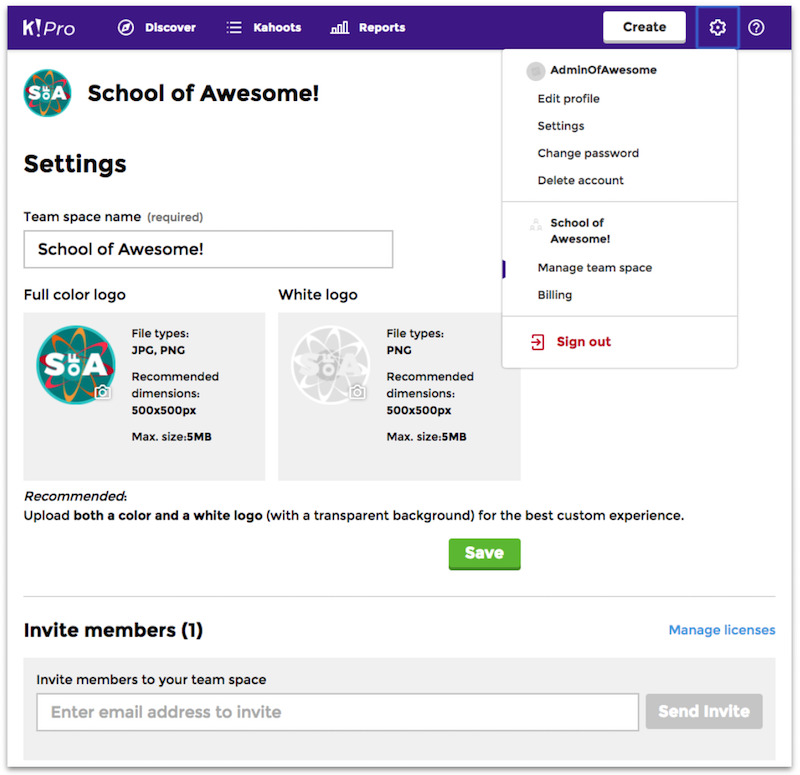
Task: Click the Kahoot K! Pro logo
Action: (48, 28)
